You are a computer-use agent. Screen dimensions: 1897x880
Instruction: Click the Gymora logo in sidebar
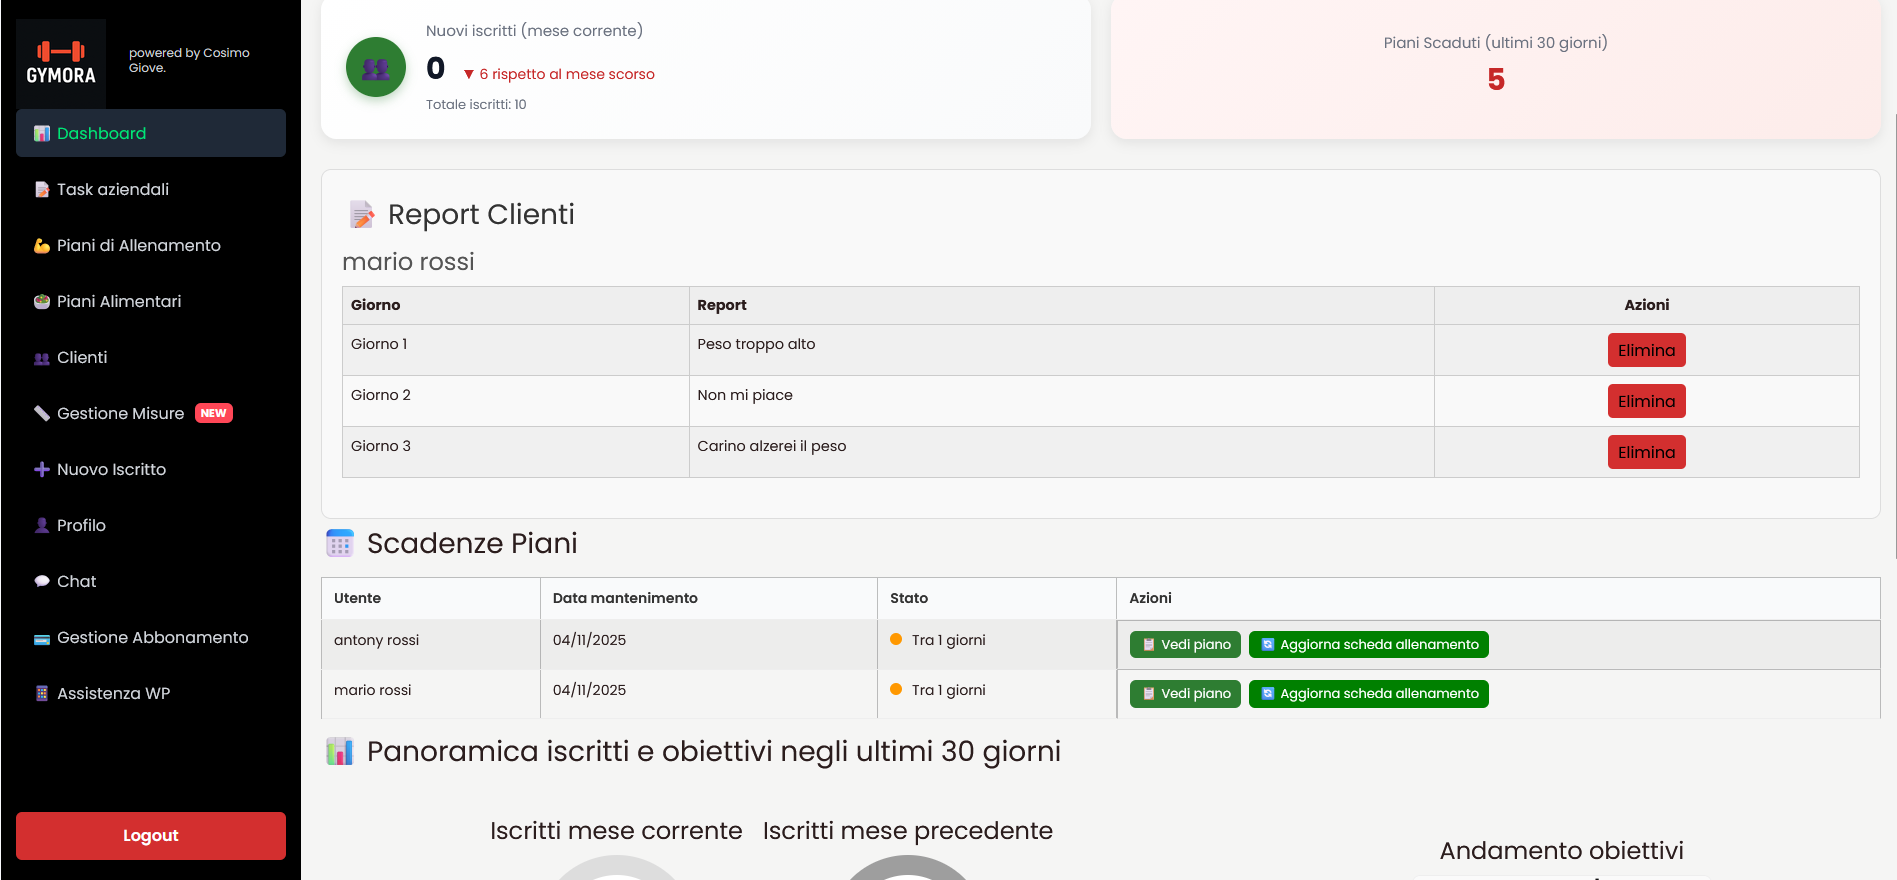pyautogui.click(x=61, y=63)
